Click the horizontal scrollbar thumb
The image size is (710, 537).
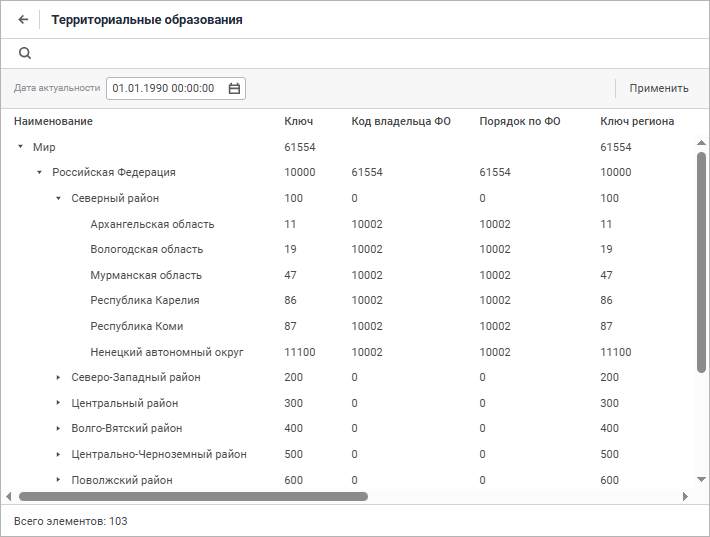193,496
